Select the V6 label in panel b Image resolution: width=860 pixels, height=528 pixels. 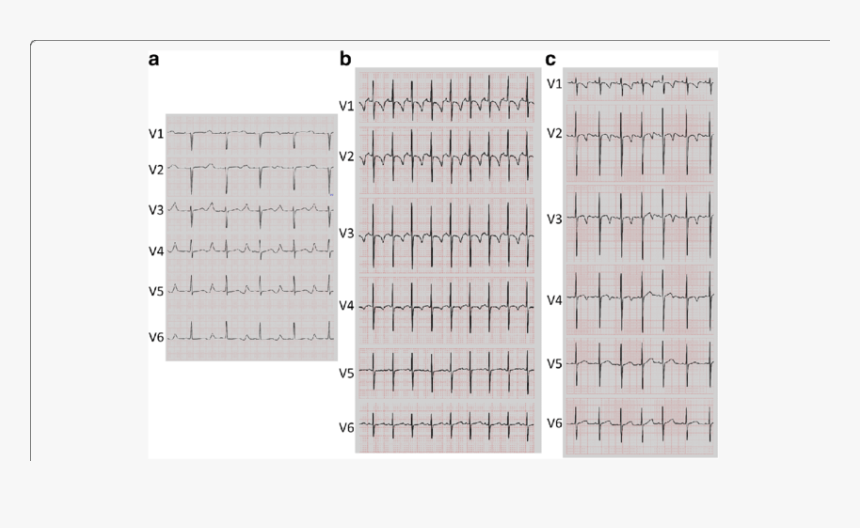click(x=346, y=428)
